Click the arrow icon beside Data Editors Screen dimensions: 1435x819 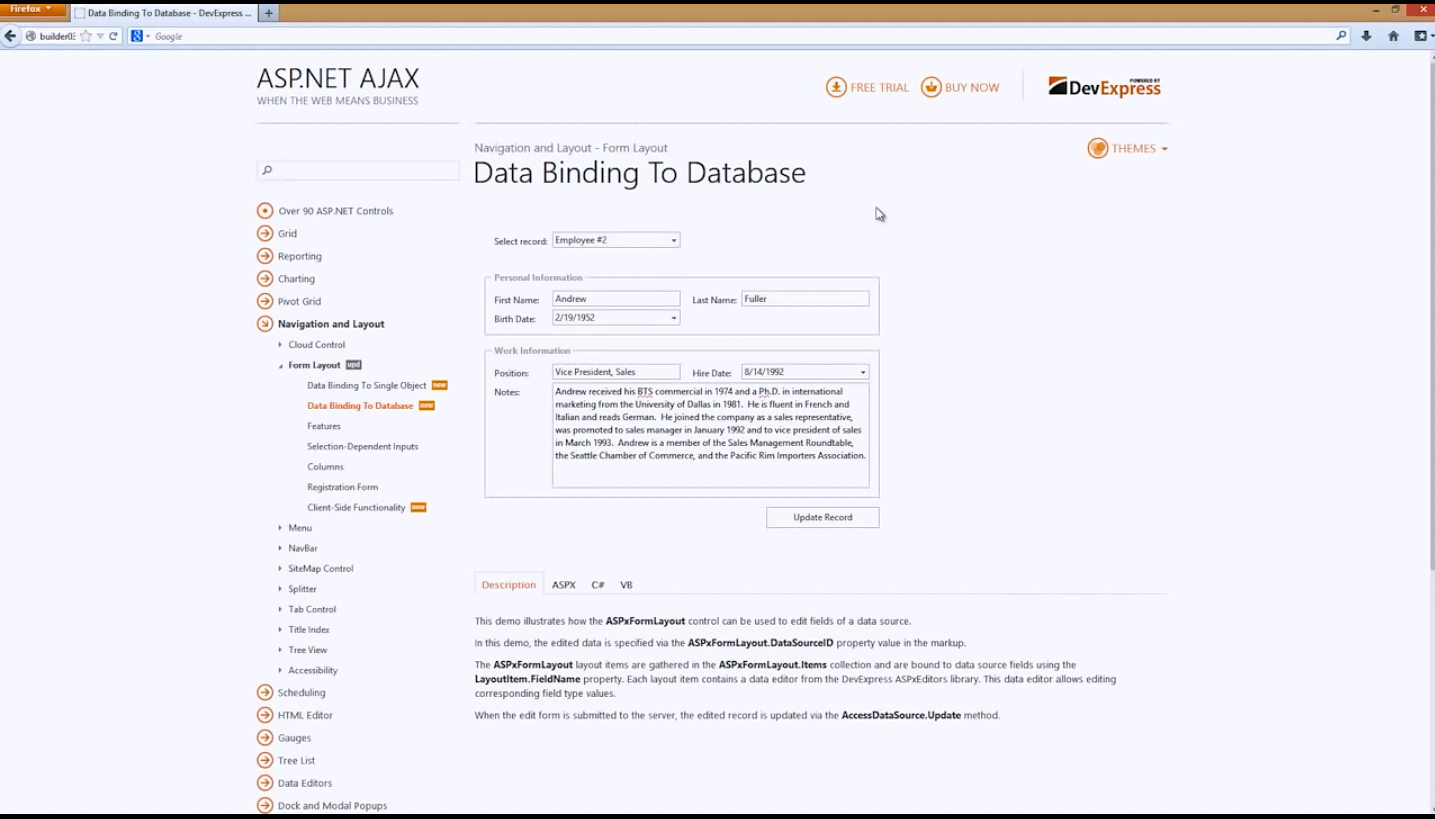click(x=265, y=783)
